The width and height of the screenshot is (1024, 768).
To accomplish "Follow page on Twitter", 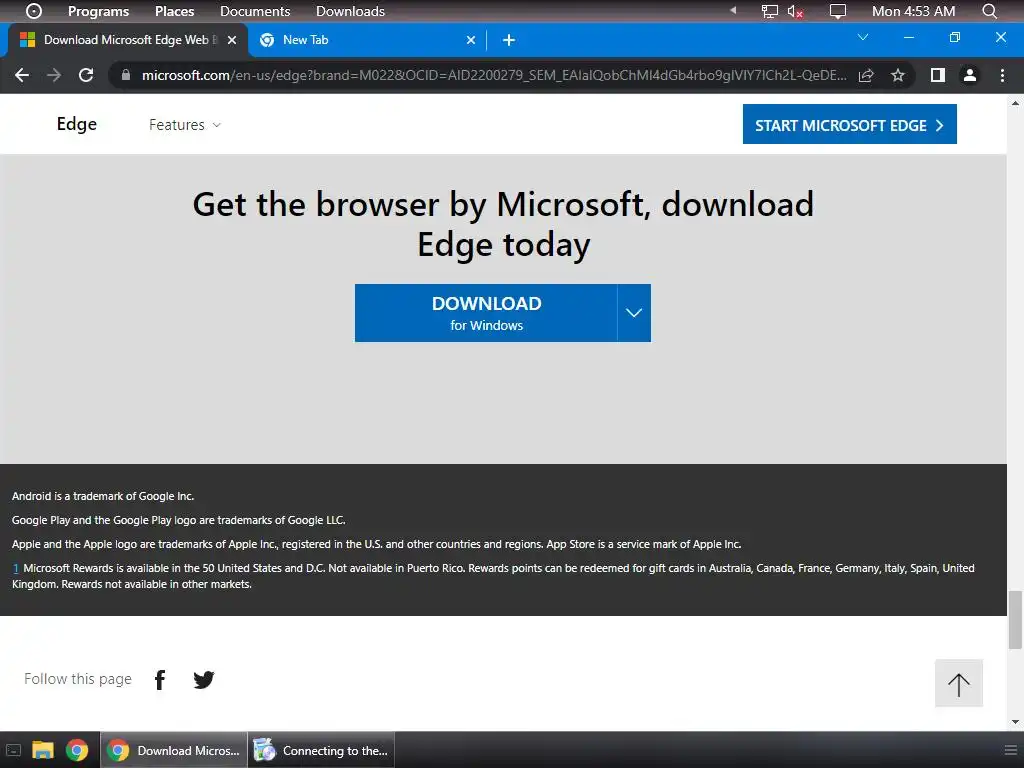I will [204, 680].
